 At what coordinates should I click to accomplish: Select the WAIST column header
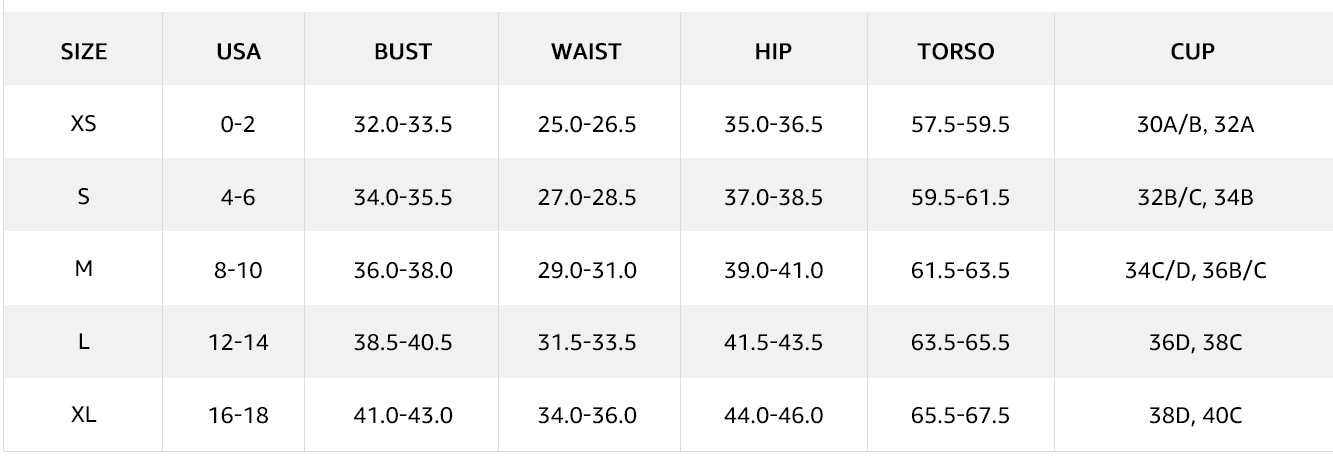(x=586, y=52)
